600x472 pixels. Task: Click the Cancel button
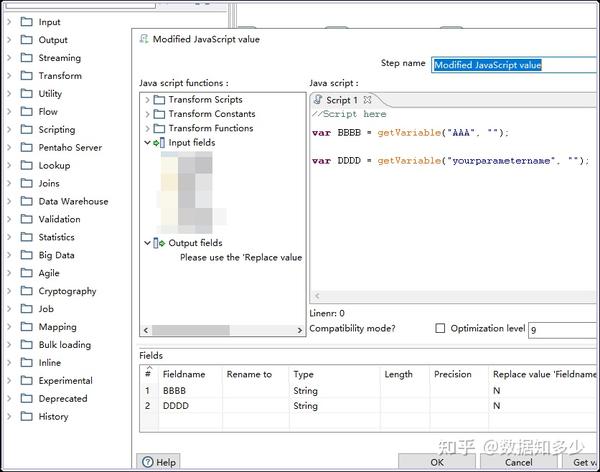(x=518, y=462)
